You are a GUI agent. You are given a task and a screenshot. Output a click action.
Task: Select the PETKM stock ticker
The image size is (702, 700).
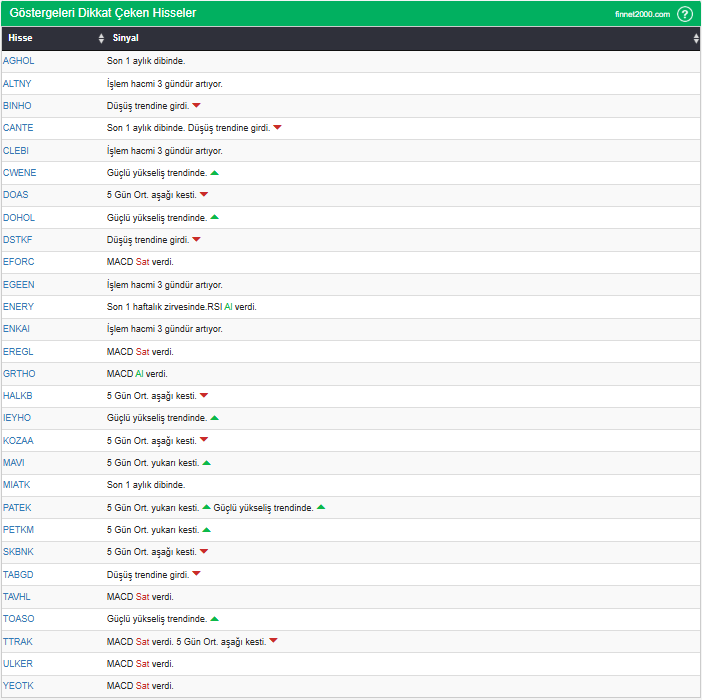point(19,529)
